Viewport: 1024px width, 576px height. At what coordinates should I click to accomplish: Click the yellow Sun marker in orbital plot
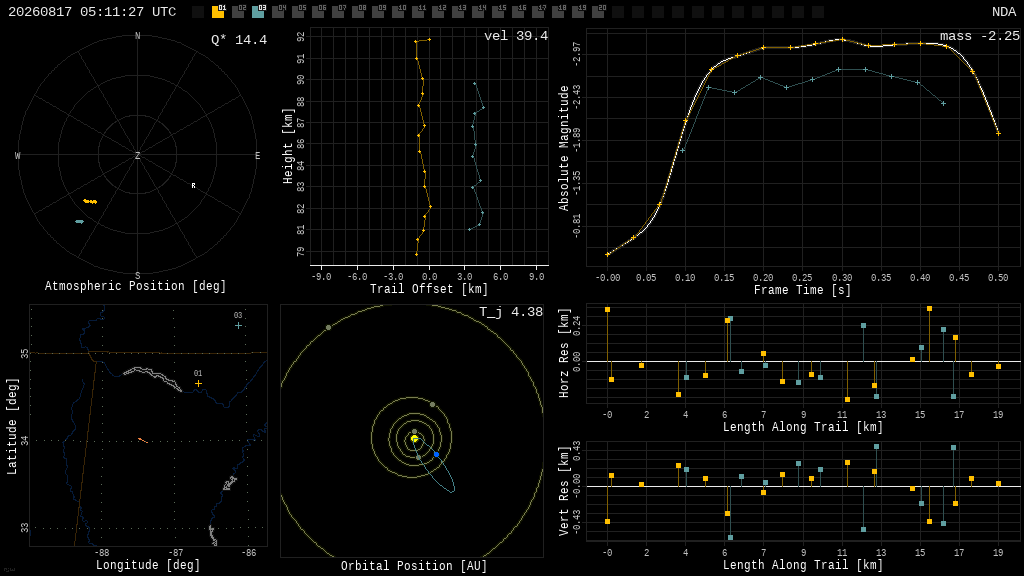pyautogui.click(x=414, y=439)
